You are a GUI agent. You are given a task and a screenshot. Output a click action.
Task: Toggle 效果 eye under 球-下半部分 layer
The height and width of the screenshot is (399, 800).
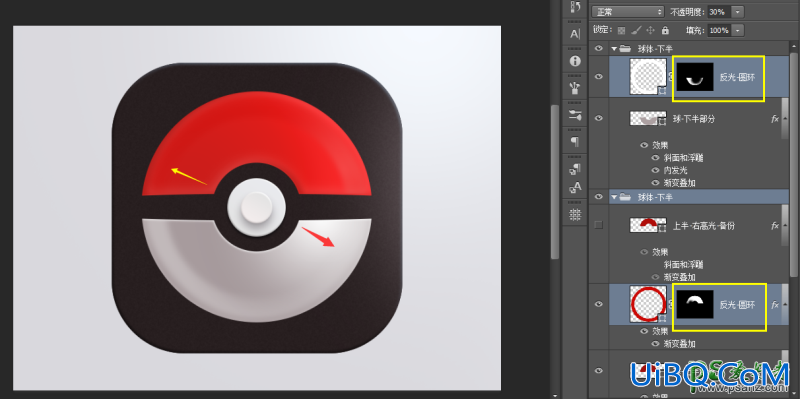[644, 145]
